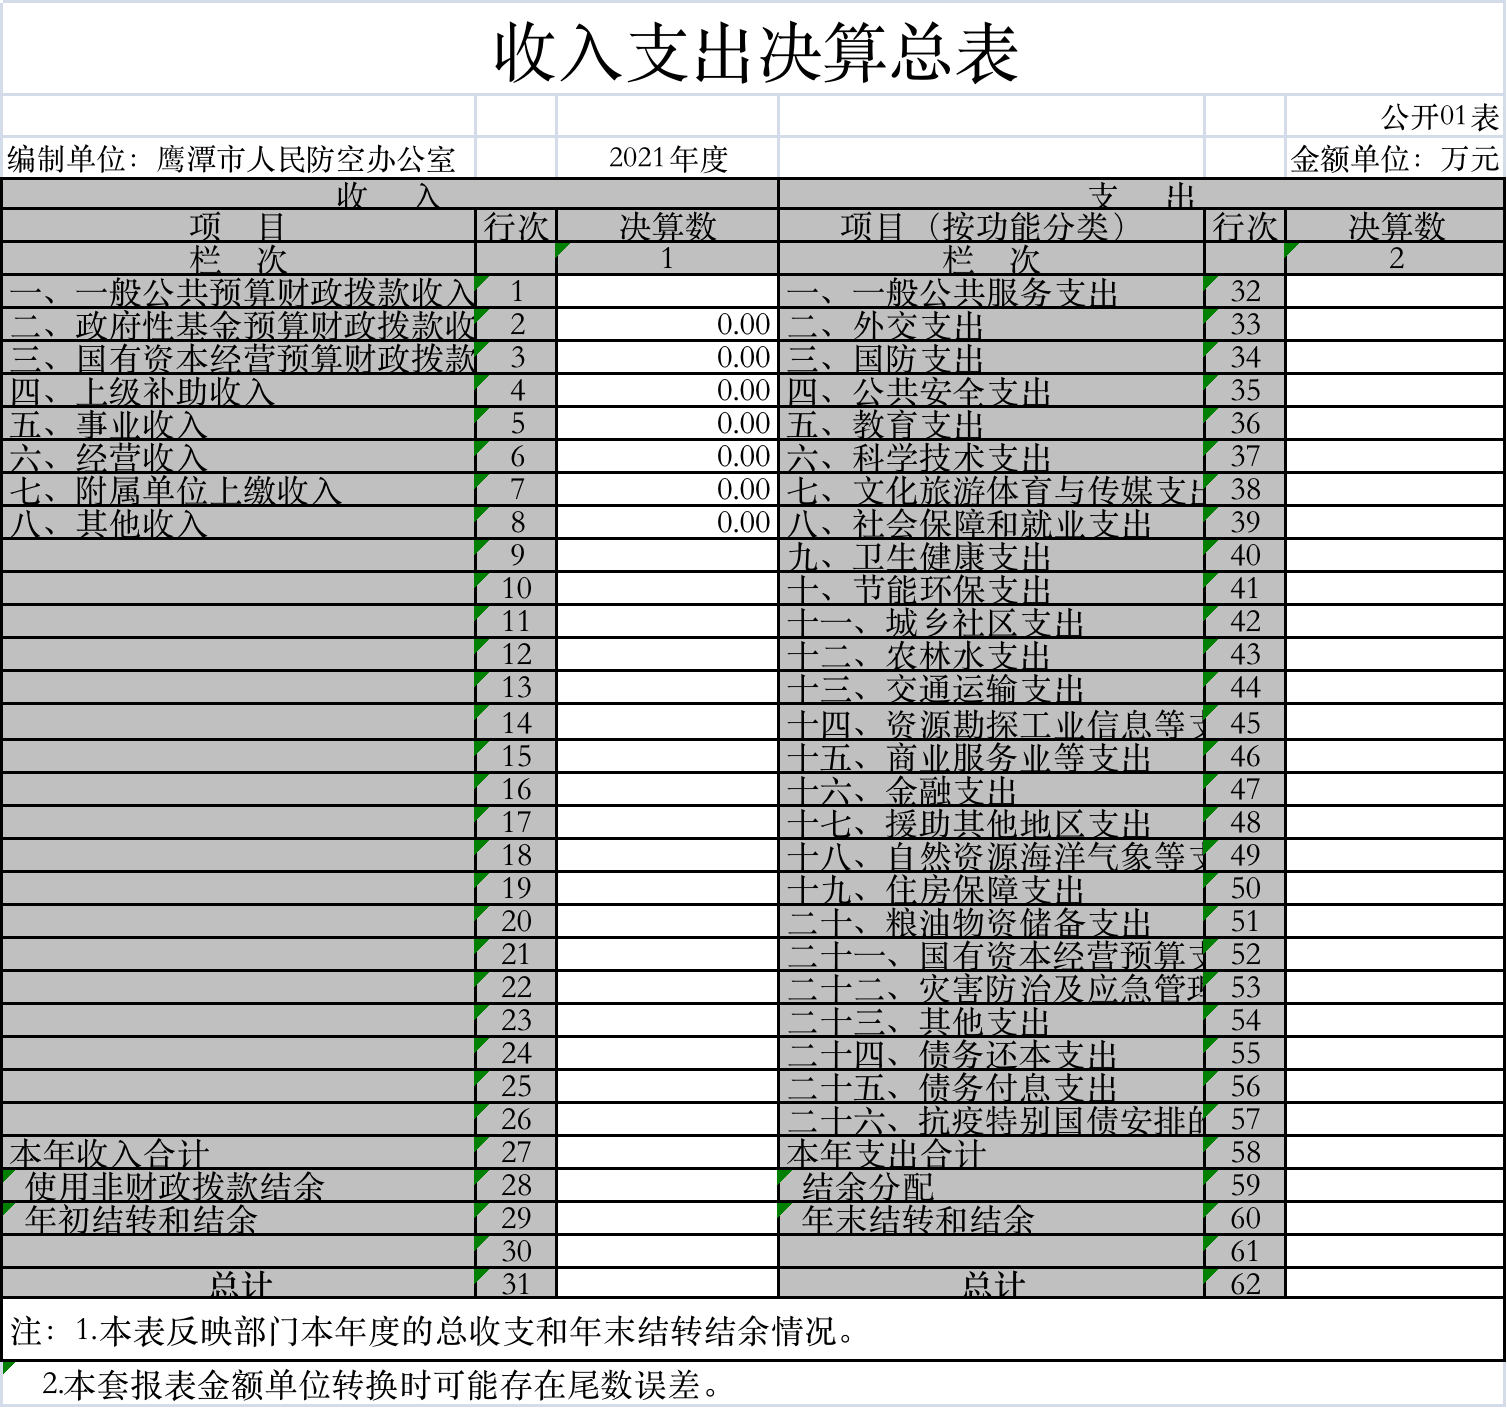Viewport: 1507px width, 1408px height.
Task: Select the 三、国防支出 cell
Action: 992,358
